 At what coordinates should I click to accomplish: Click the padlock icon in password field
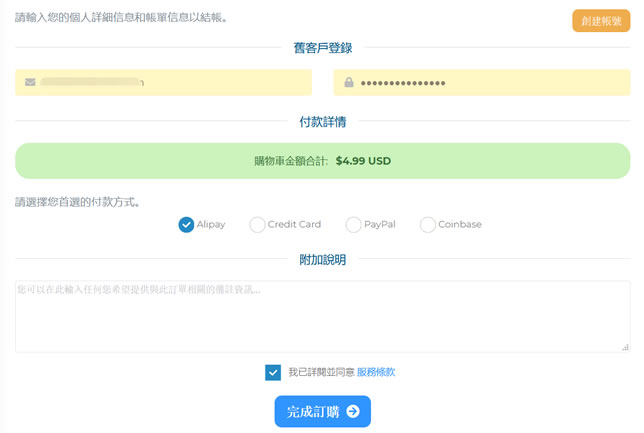350,83
